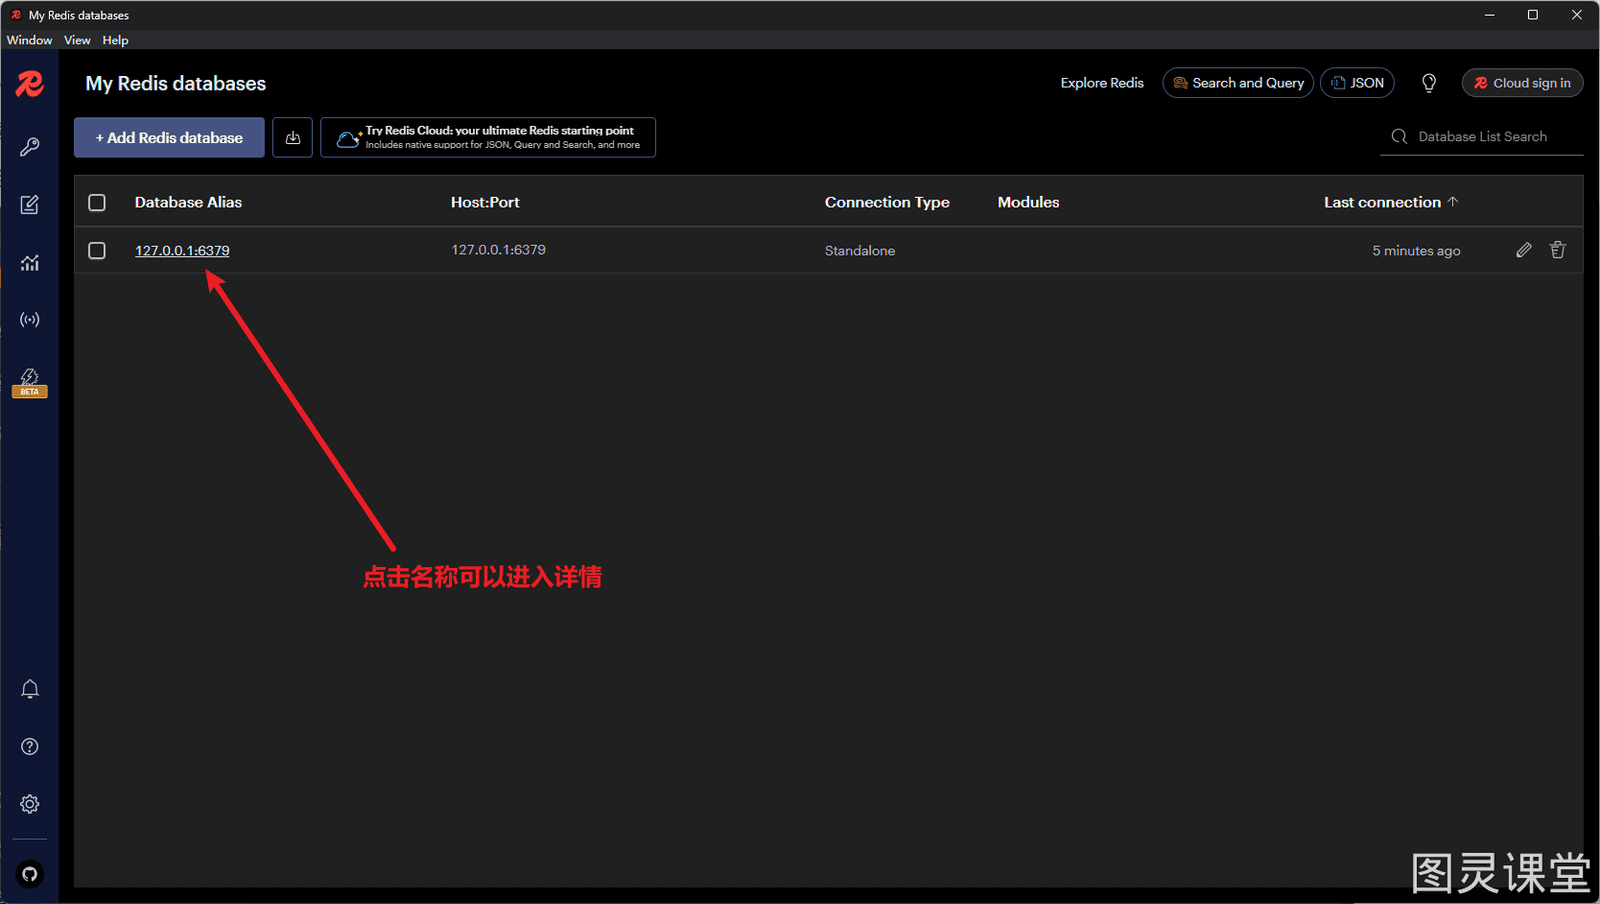Image resolution: width=1600 pixels, height=904 pixels.
Task: Open the View menu
Action: (77, 40)
